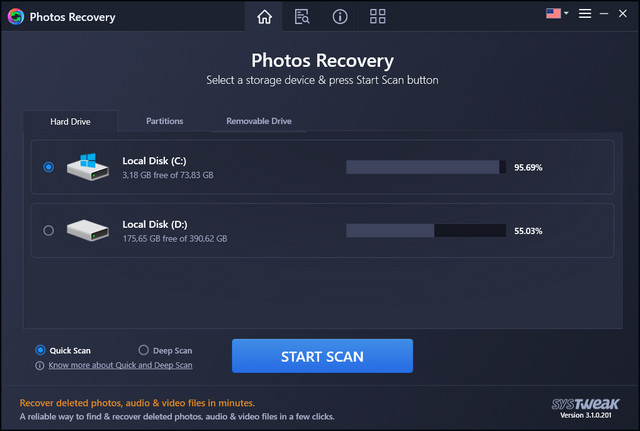Switch to the Partitions tab
This screenshot has height=431, width=640.
164,121
